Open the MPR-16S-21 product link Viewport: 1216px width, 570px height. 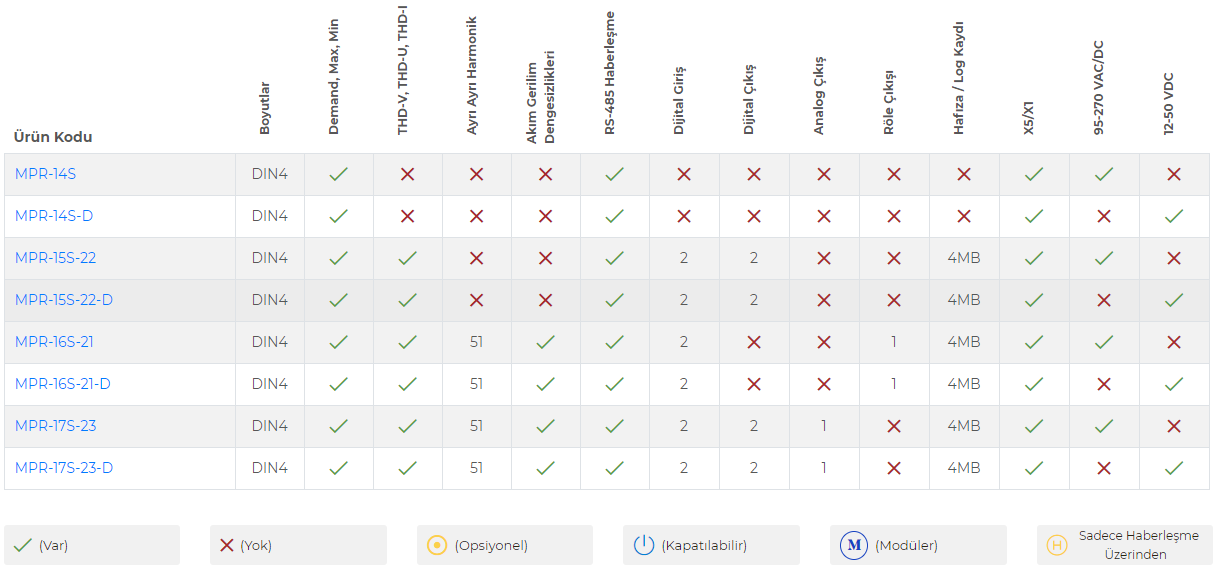[54, 342]
